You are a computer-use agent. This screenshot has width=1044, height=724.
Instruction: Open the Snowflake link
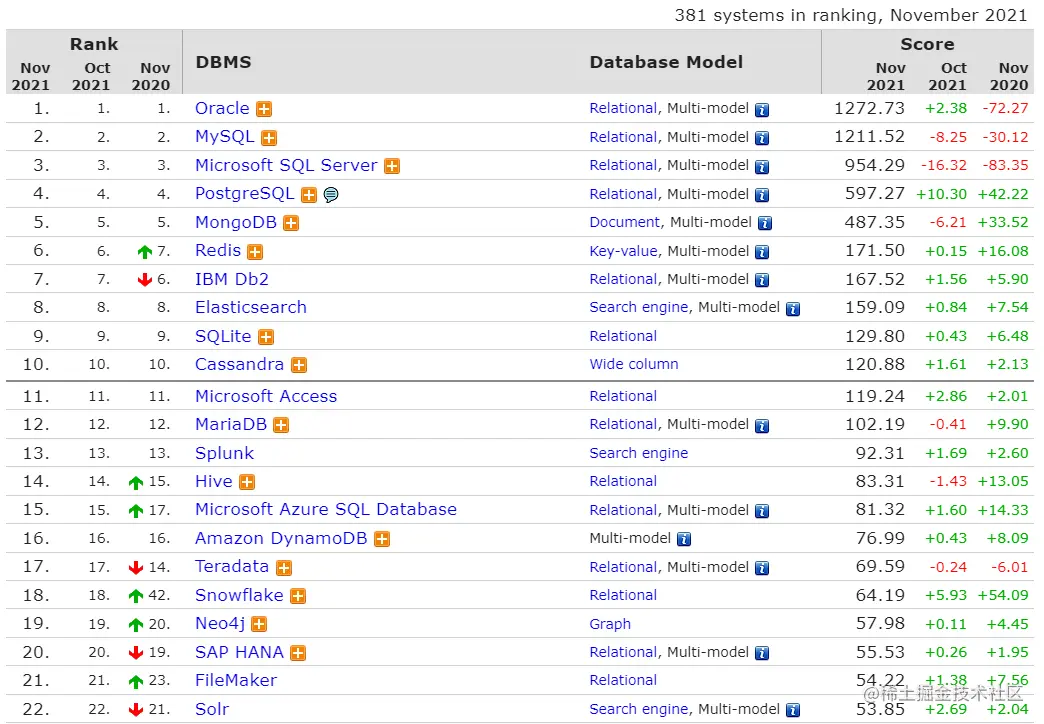pos(239,595)
